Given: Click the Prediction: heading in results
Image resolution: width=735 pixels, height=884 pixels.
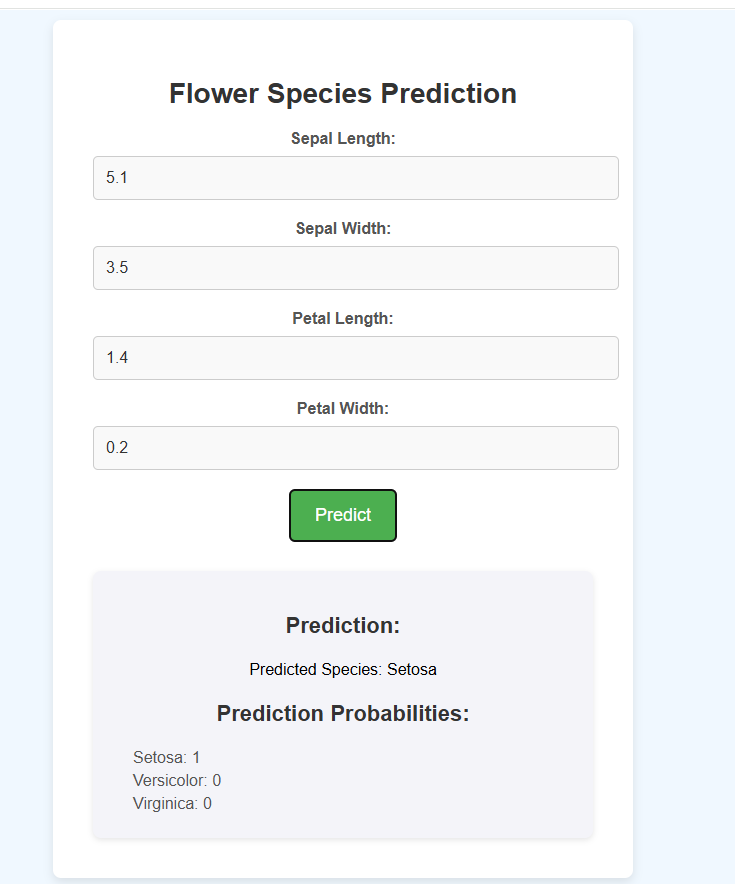Looking at the screenshot, I should (343, 625).
